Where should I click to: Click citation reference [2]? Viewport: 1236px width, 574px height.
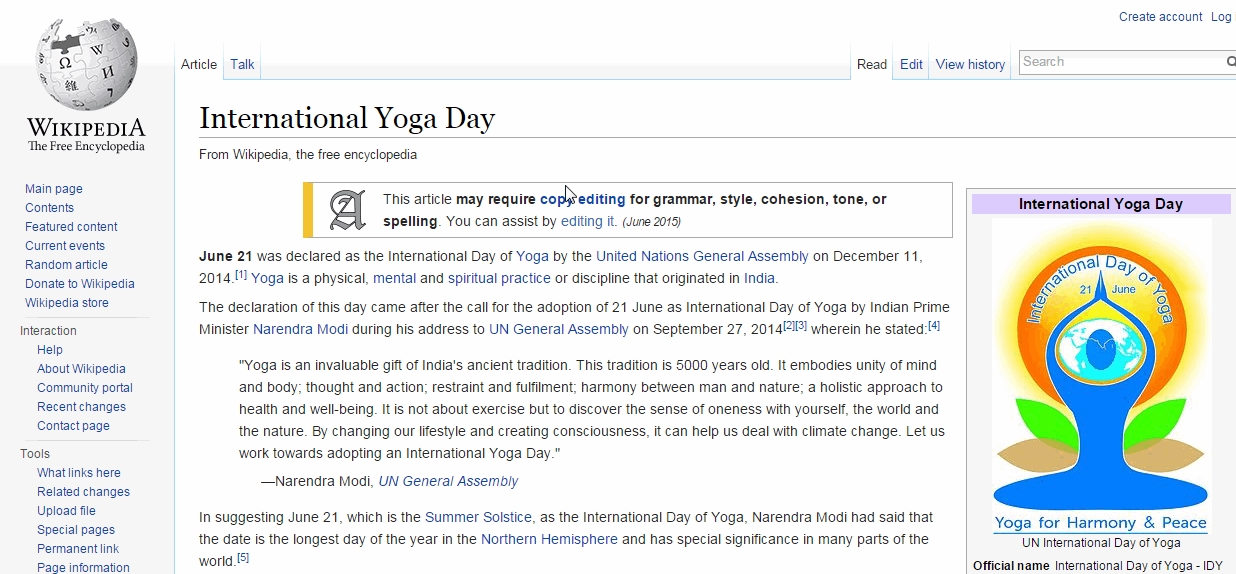[788, 325]
